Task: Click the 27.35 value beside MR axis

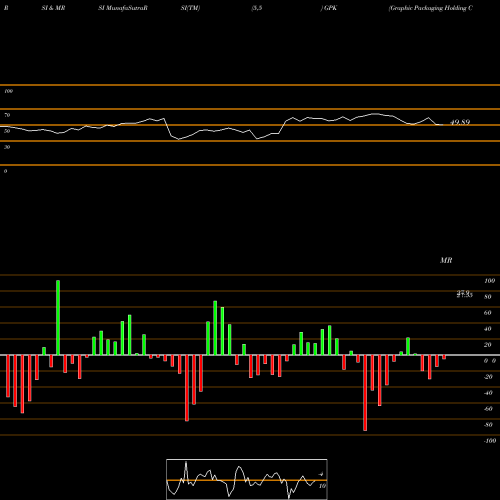Action: point(465,294)
